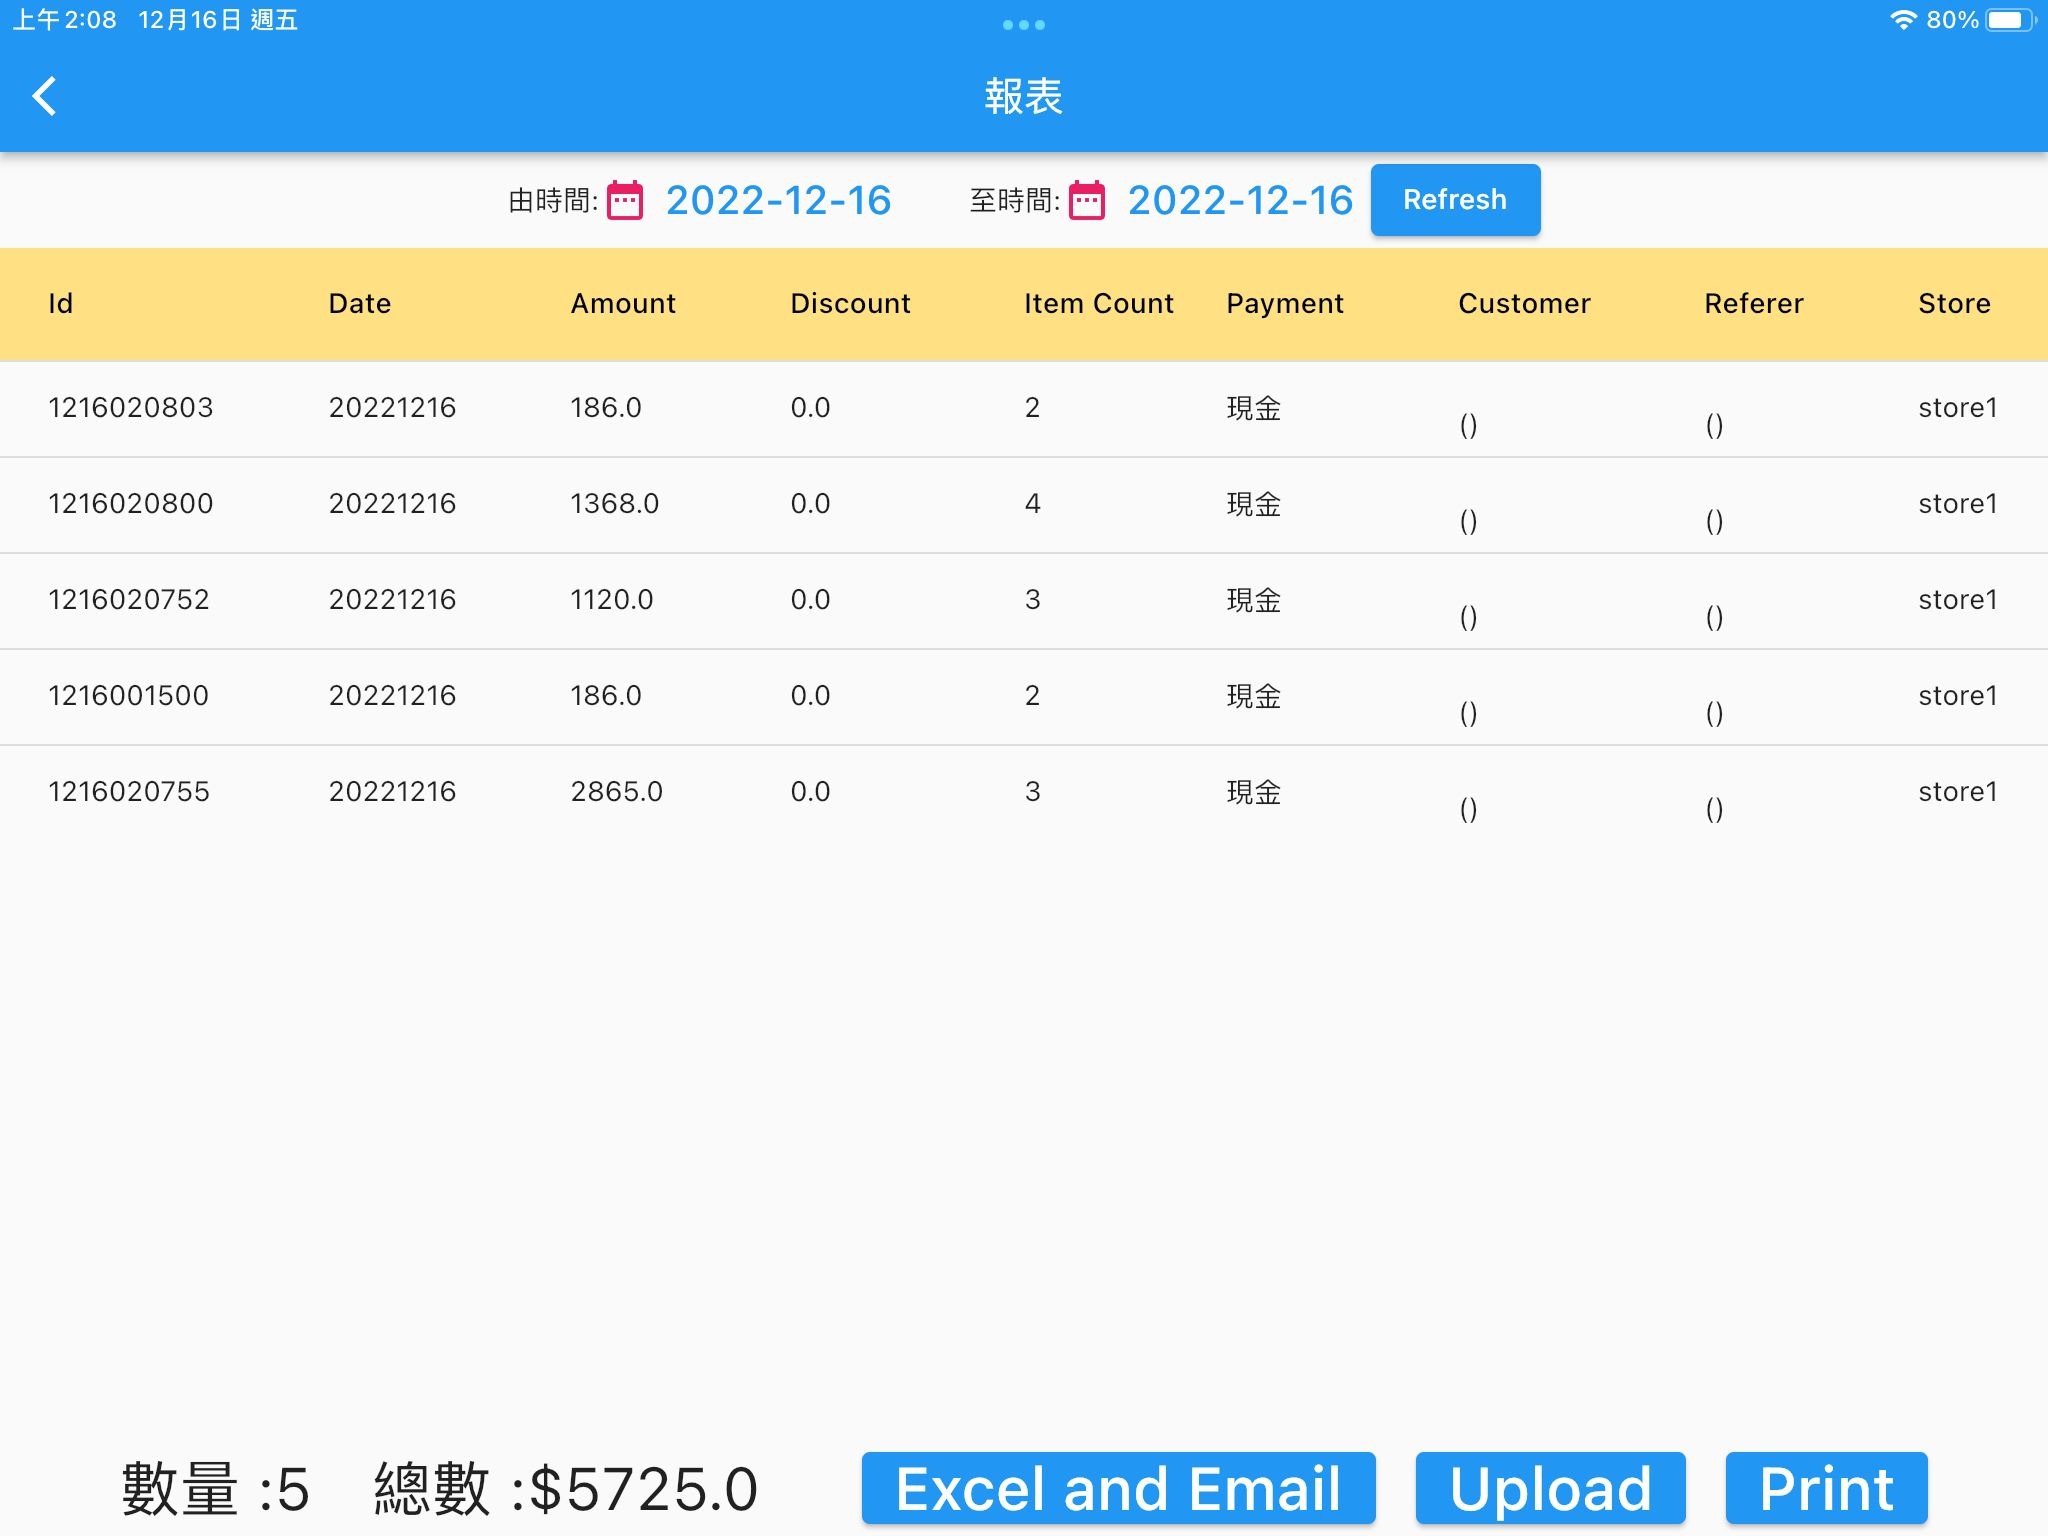This screenshot has height=1536, width=2048.
Task: Sort by the Payment column header
Action: (1285, 304)
